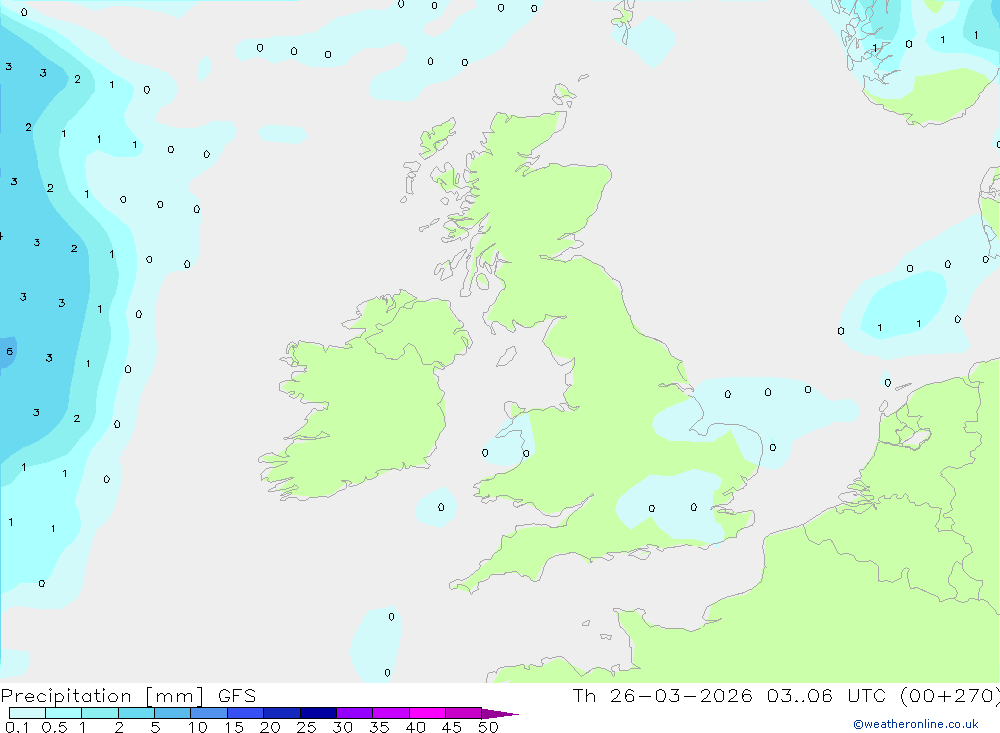Click the '40' legend scale label
The width and height of the screenshot is (1000, 733).
click(x=415, y=727)
